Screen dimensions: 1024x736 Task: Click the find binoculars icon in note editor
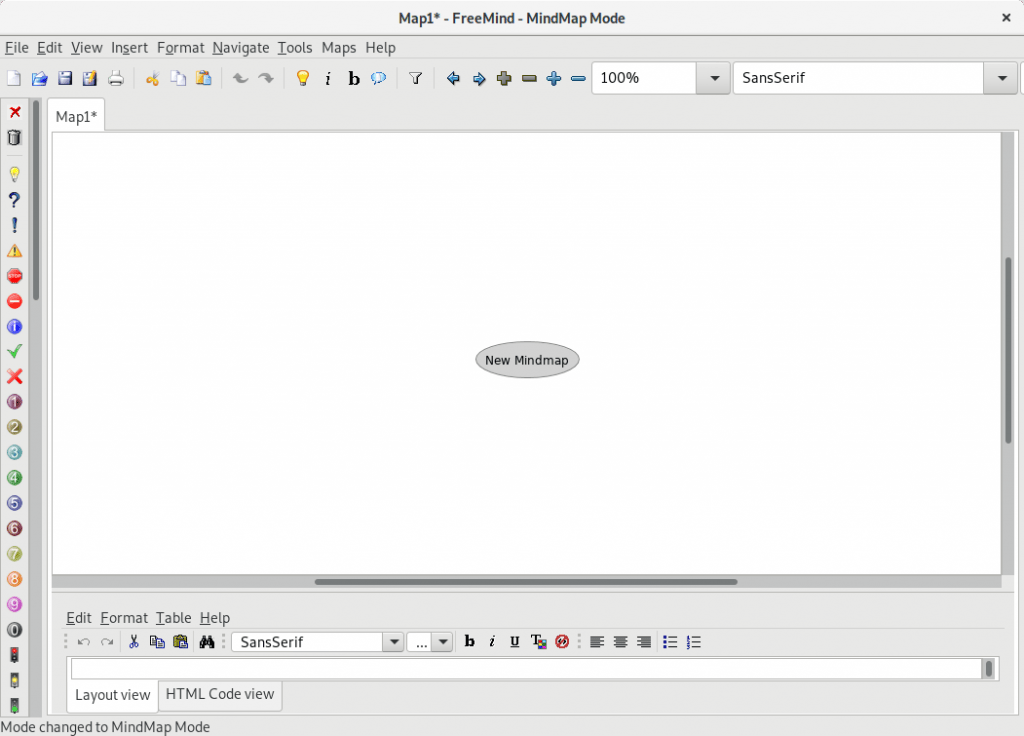tap(207, 642)
